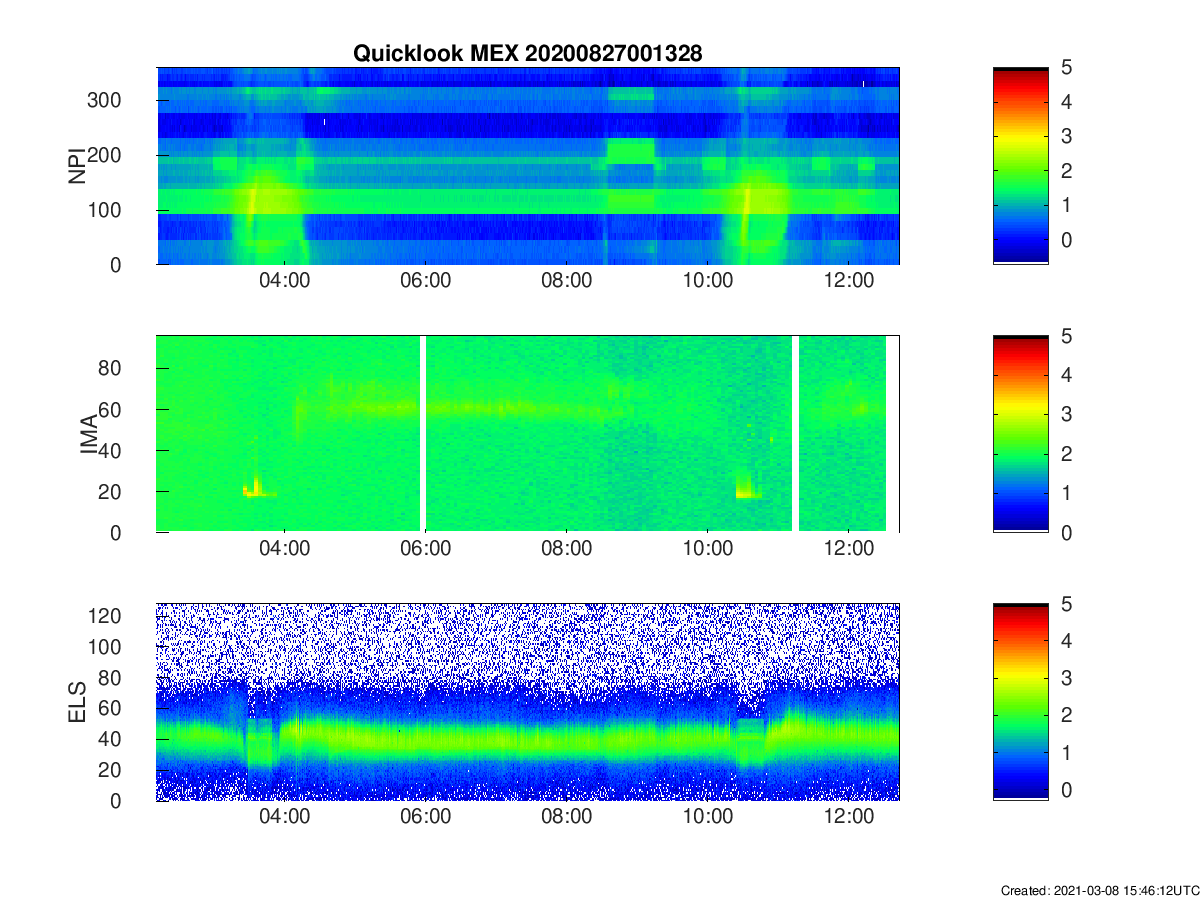This screenshot has width=1200, height=900.
Task: Click the ELS y-axis label
Action: point(77,702)
